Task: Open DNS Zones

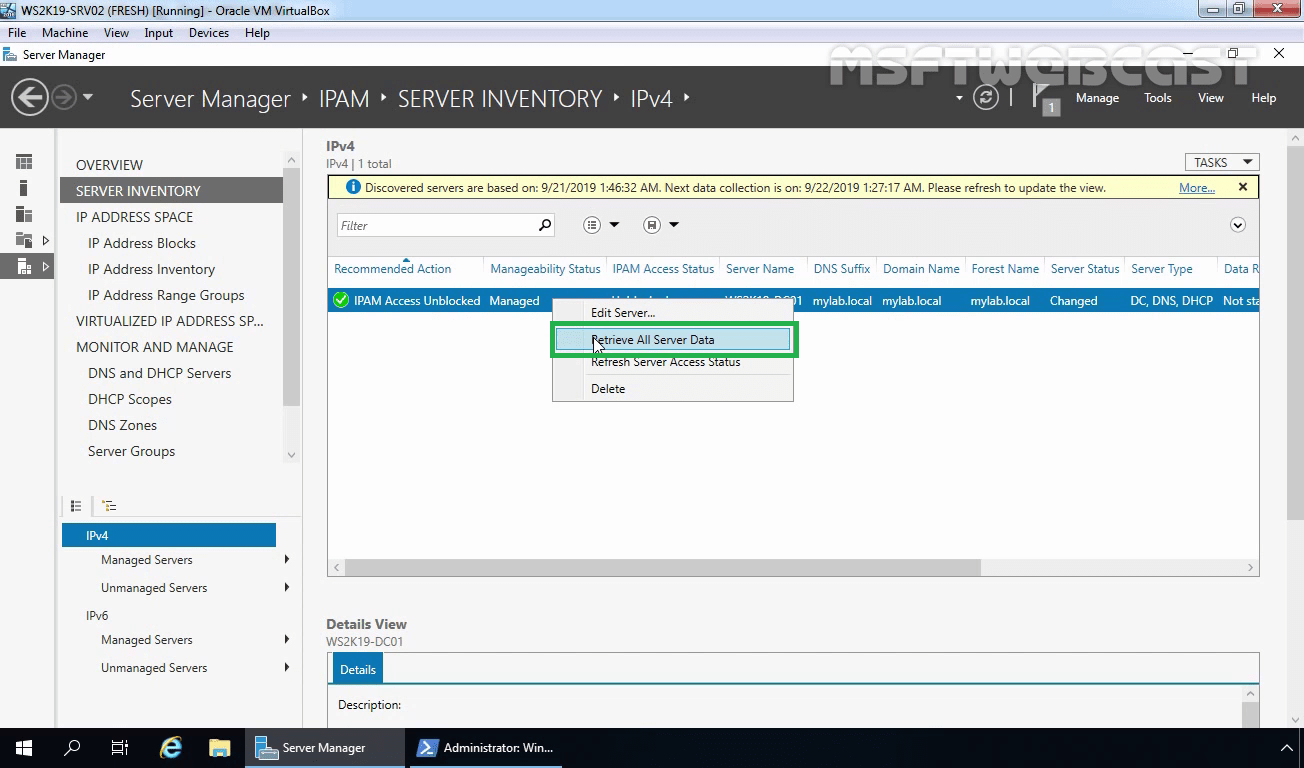Action: pos(122,425)
